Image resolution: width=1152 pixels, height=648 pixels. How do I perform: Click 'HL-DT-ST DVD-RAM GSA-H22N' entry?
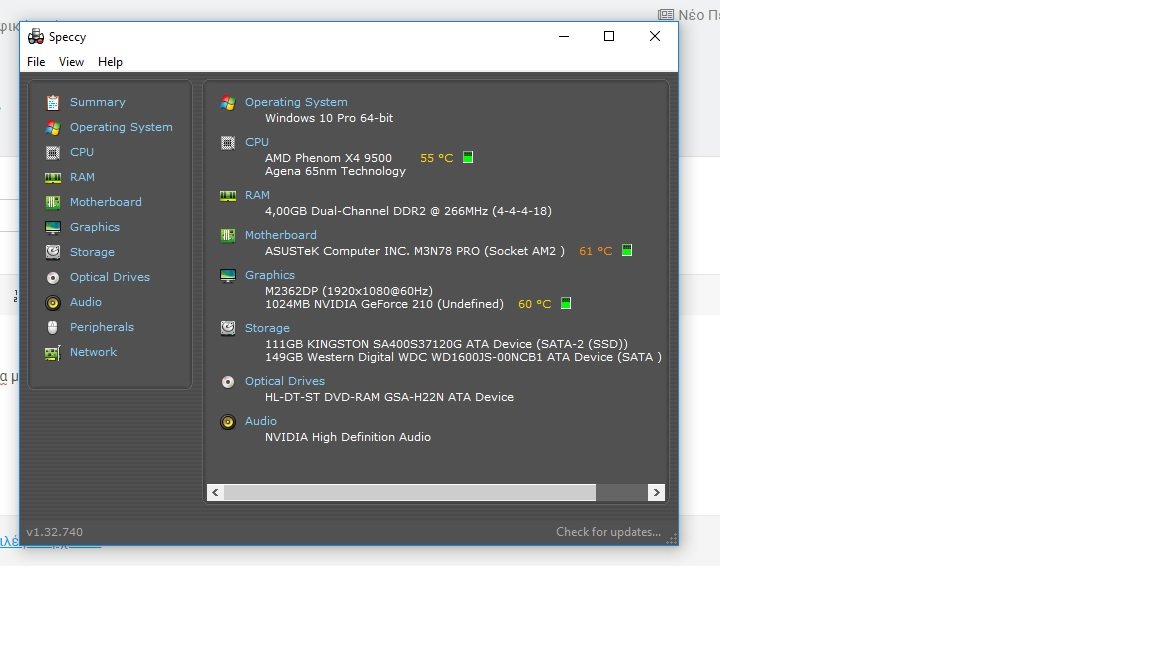coord(389,397)
